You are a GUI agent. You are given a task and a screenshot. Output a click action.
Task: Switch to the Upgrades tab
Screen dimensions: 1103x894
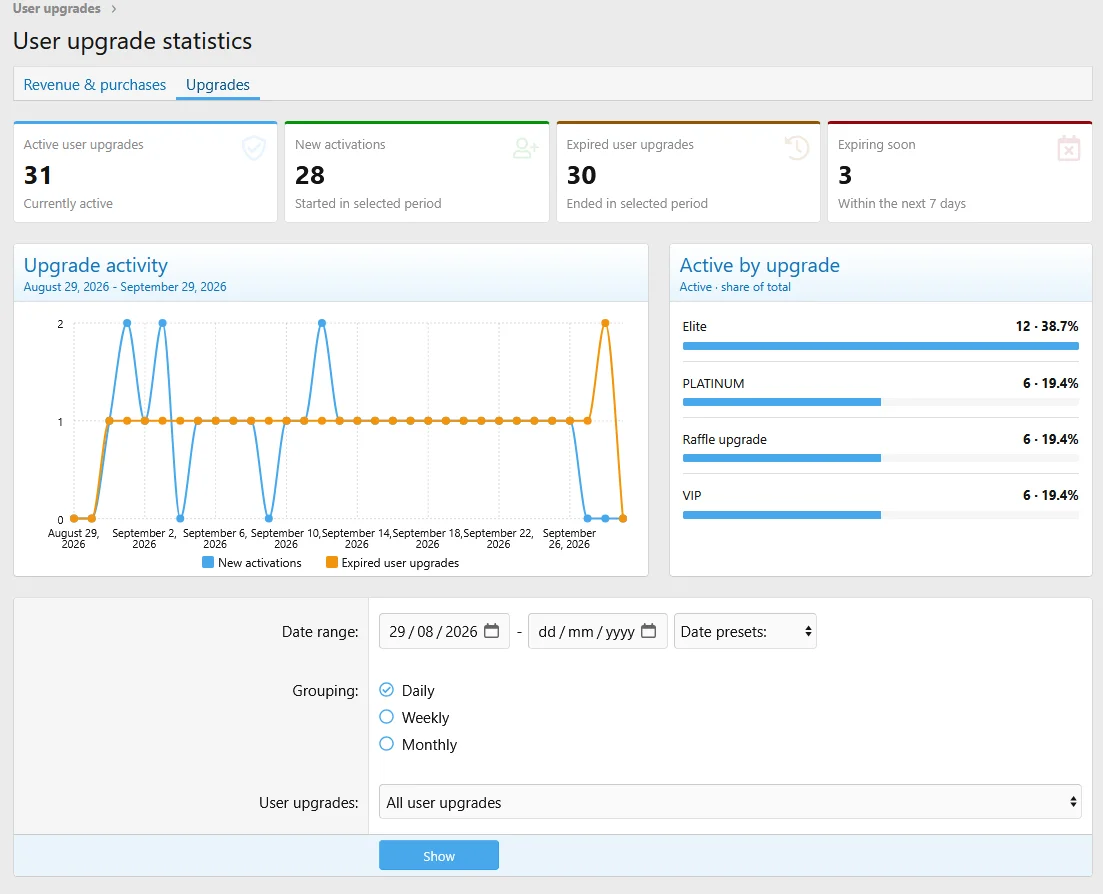tap(217, 84)
